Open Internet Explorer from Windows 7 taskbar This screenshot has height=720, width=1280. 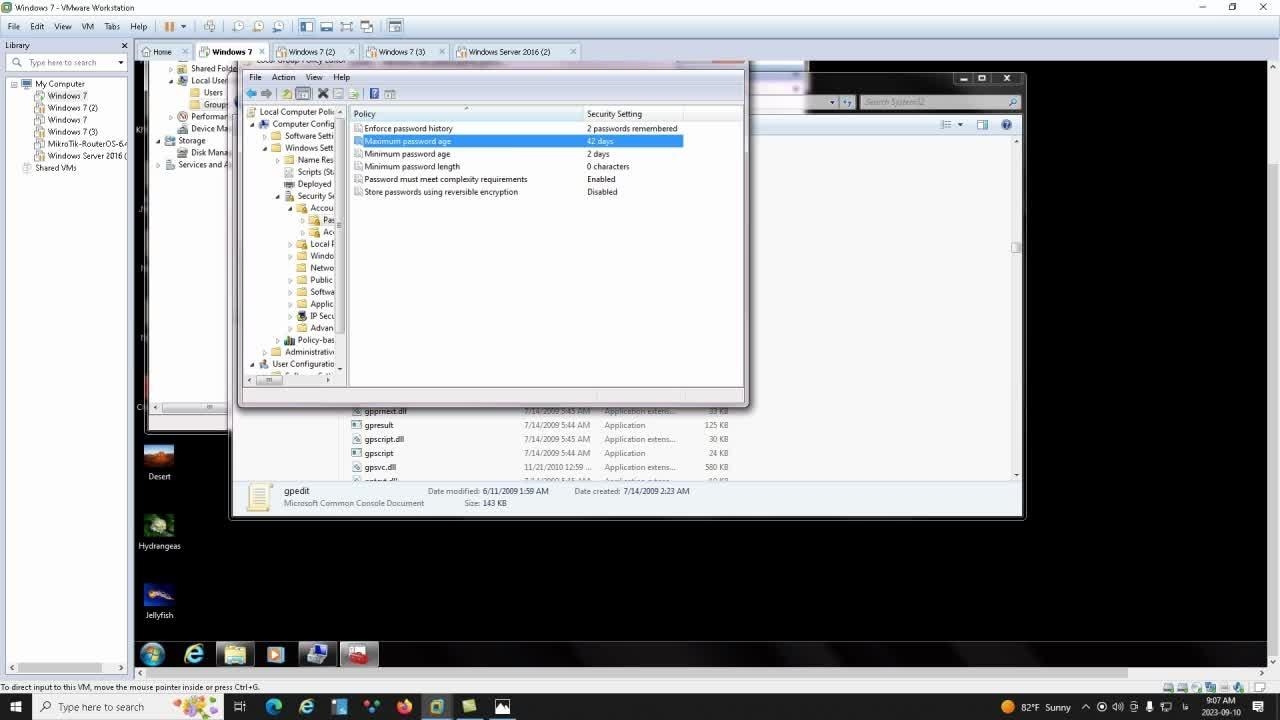pos(194,654)
